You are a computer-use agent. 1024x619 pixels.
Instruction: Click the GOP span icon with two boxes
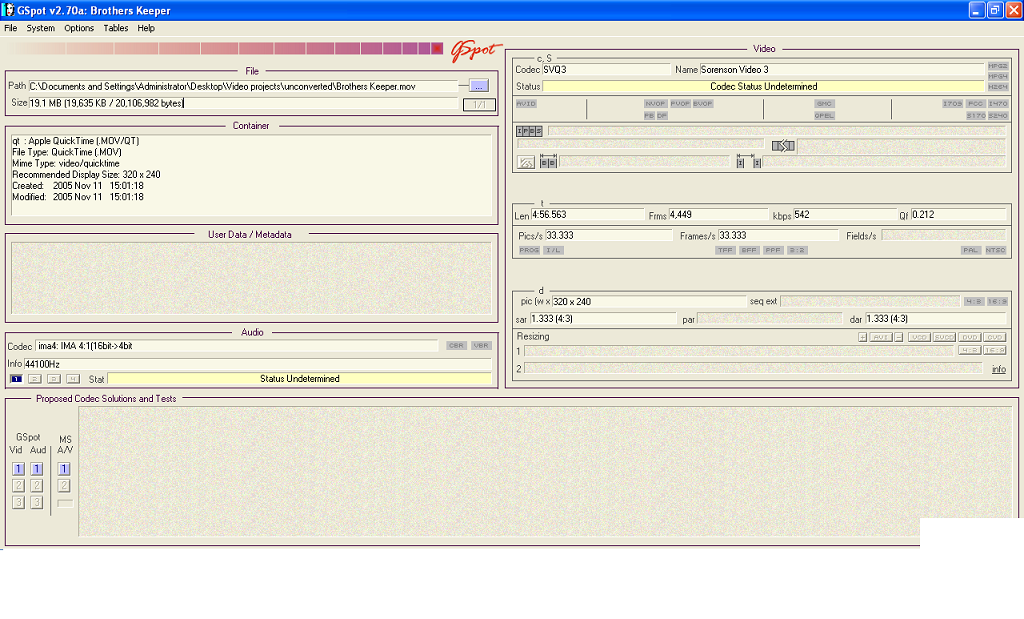(548, 162)
